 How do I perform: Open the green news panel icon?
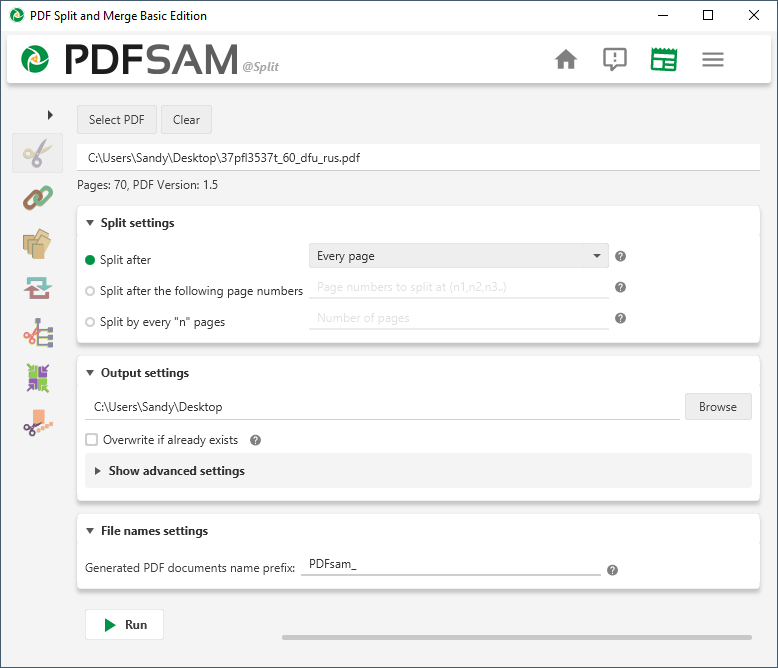click(663, 60)
